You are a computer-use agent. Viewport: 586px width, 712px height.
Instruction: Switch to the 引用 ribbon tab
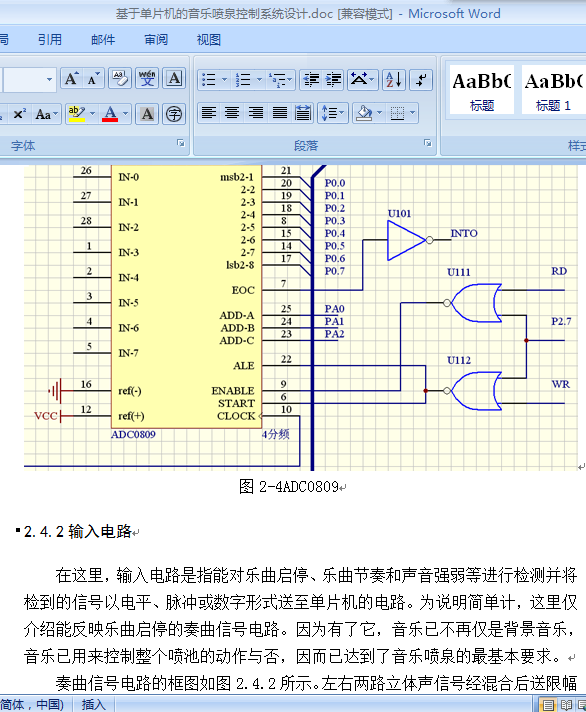(x=49, y=40)
